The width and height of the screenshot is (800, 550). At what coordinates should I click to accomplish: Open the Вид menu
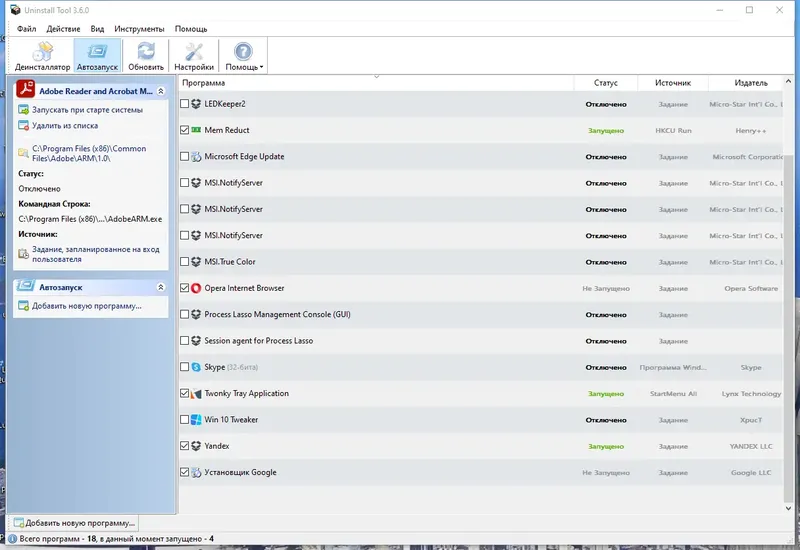(97, 29)
